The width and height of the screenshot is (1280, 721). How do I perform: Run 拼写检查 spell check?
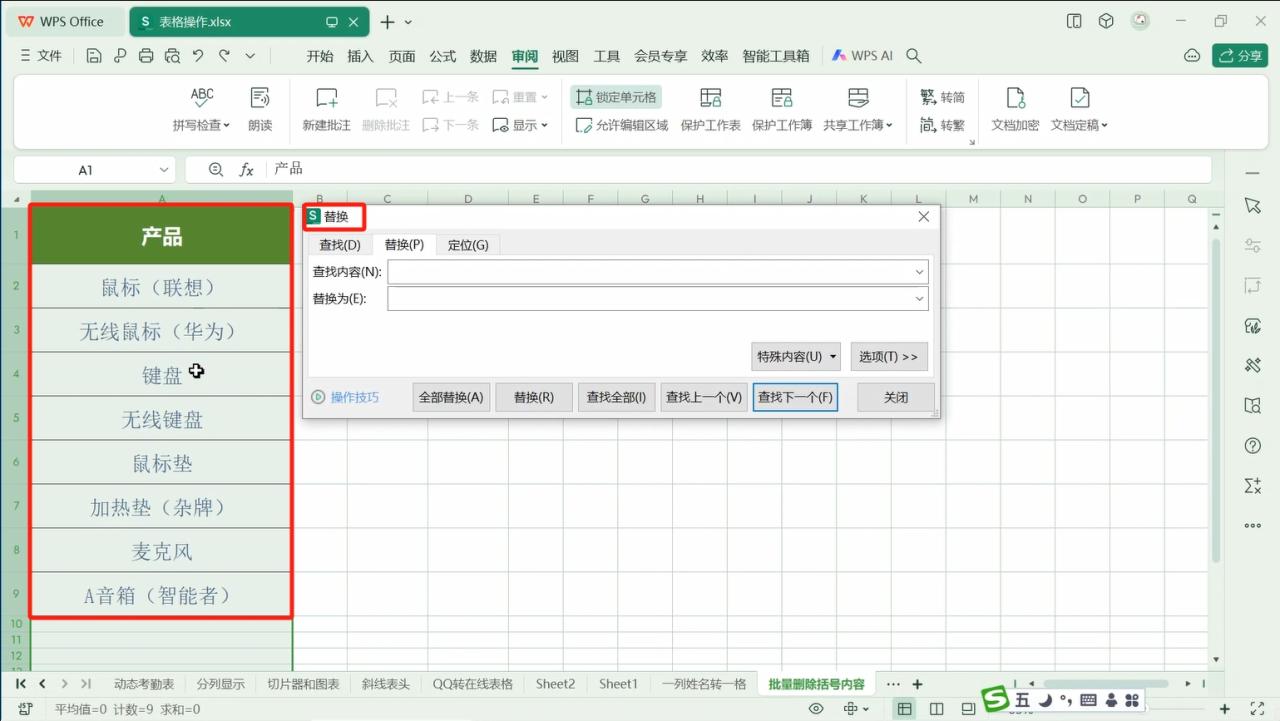coord(201,110)
